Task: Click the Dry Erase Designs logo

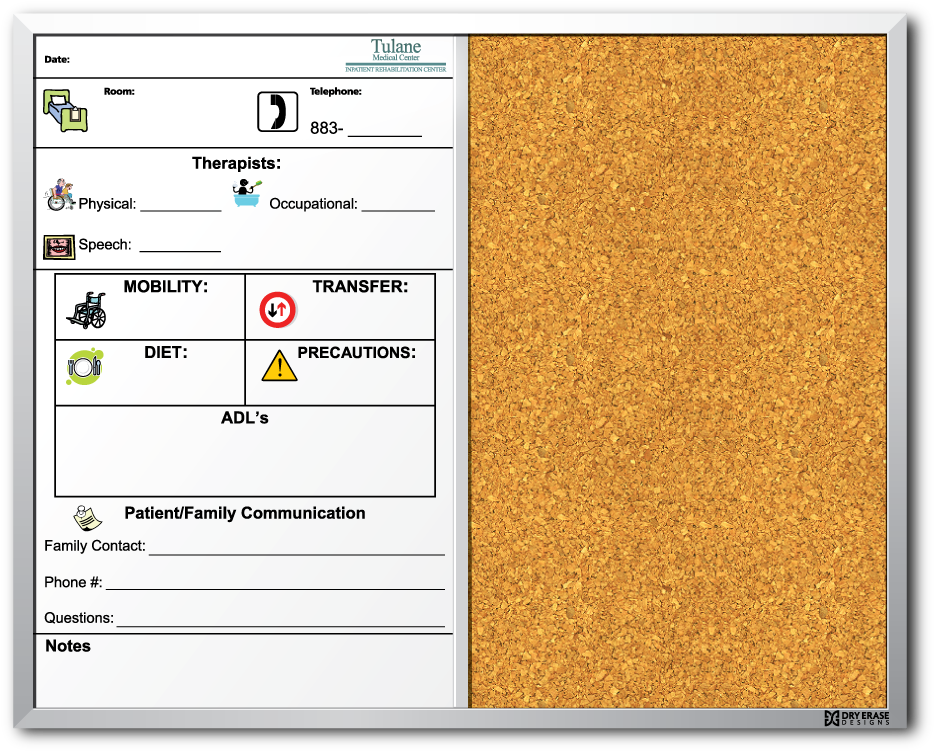Action: 857,718
